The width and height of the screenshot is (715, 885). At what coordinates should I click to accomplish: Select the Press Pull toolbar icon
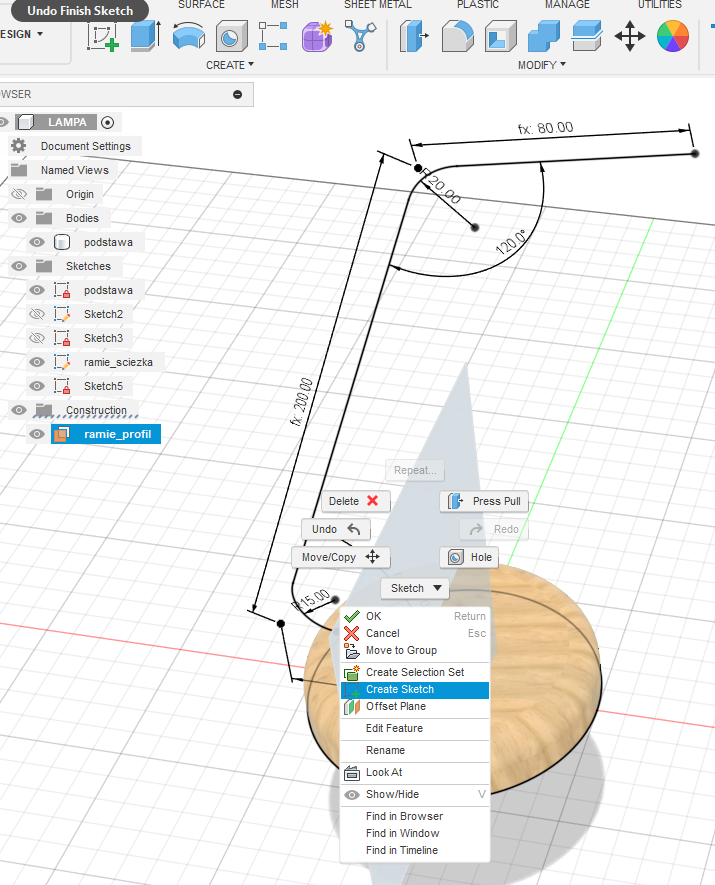(413, 36)
